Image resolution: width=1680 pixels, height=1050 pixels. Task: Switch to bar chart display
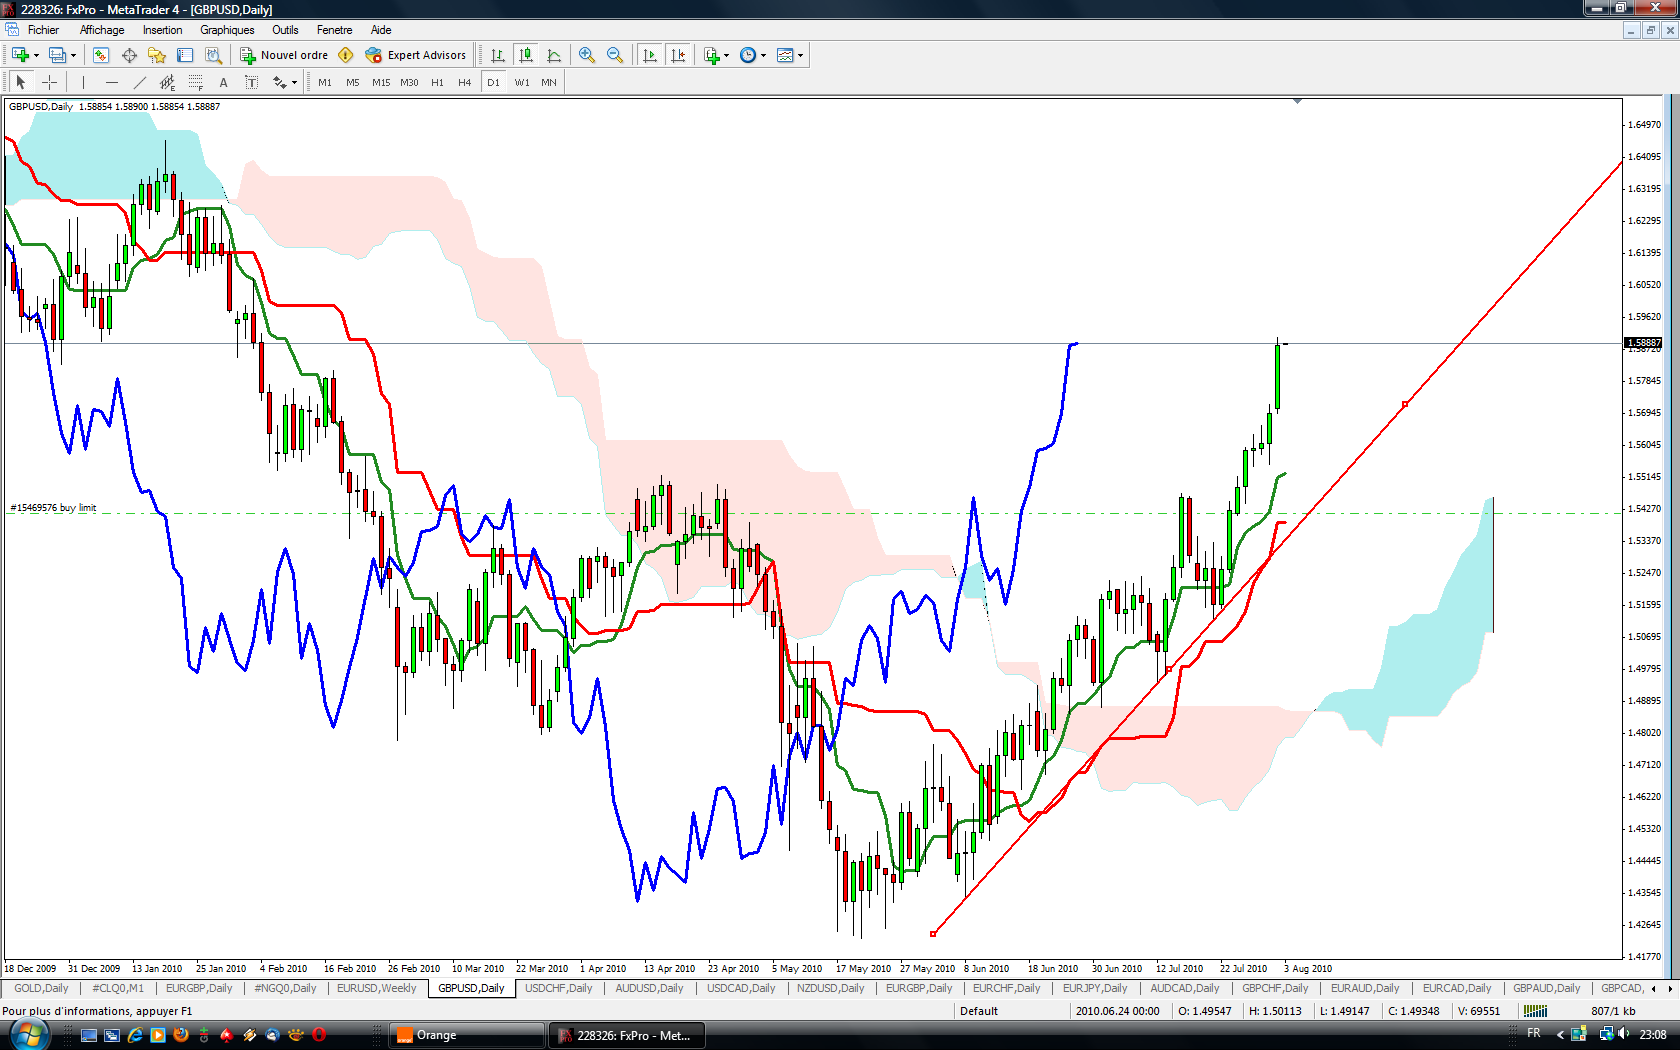tap(497, 55)
